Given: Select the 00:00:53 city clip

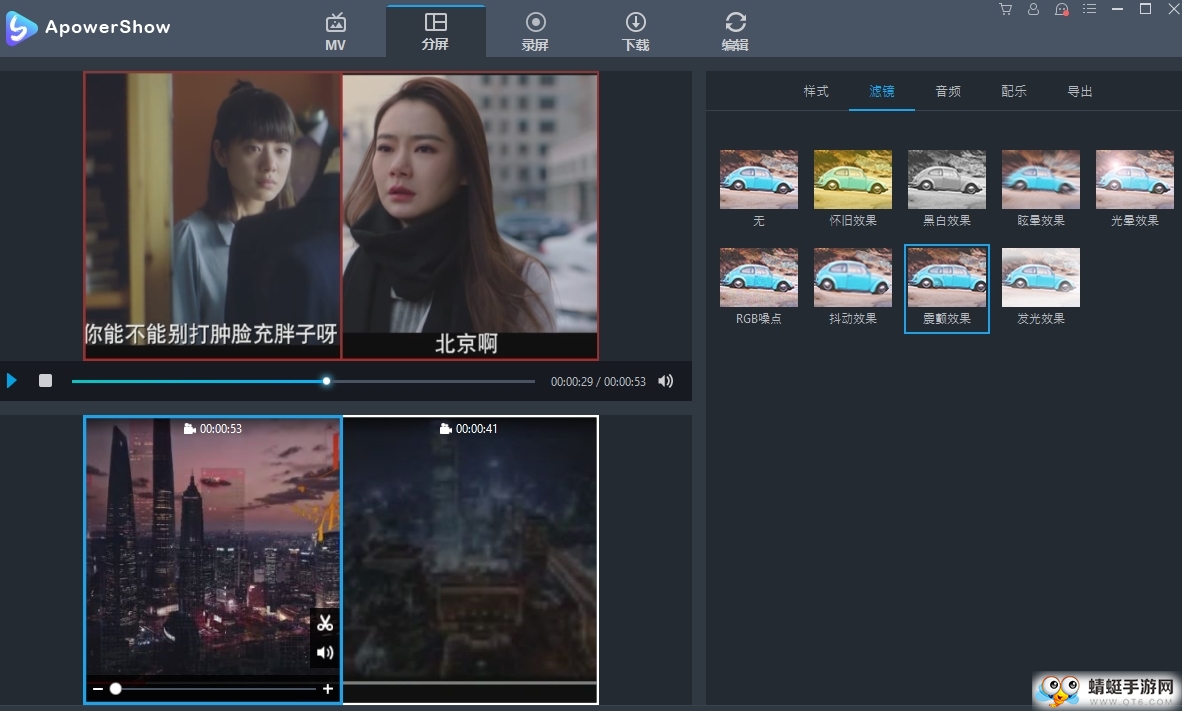Looking at the screenshot, I should click(213, 559).
